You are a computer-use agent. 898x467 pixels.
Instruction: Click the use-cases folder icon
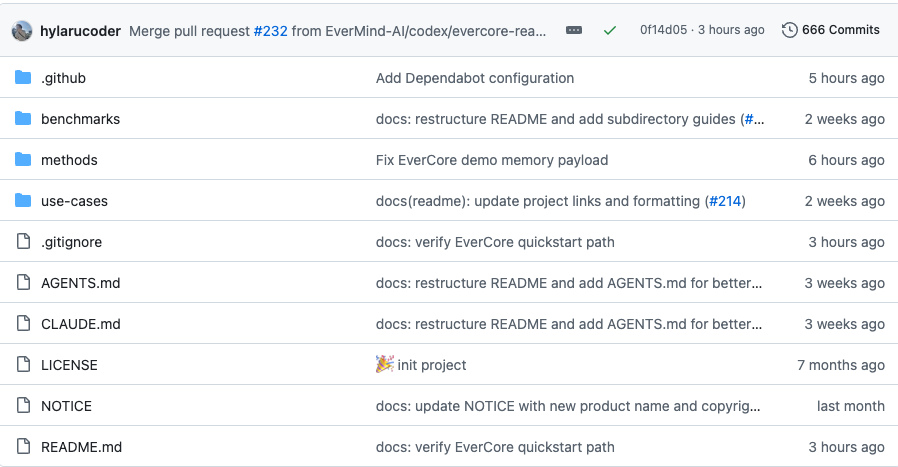click(23, 201)
